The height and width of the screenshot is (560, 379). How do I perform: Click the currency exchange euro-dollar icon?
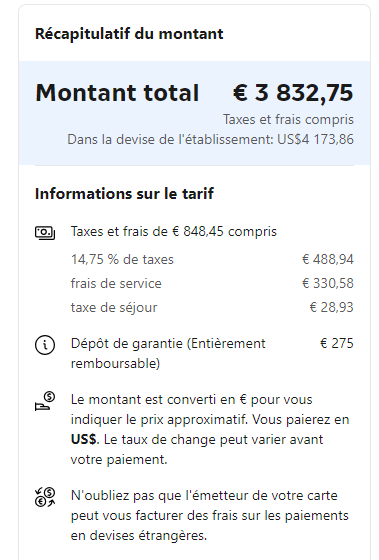pyautogui.click(x=45, y=497)
